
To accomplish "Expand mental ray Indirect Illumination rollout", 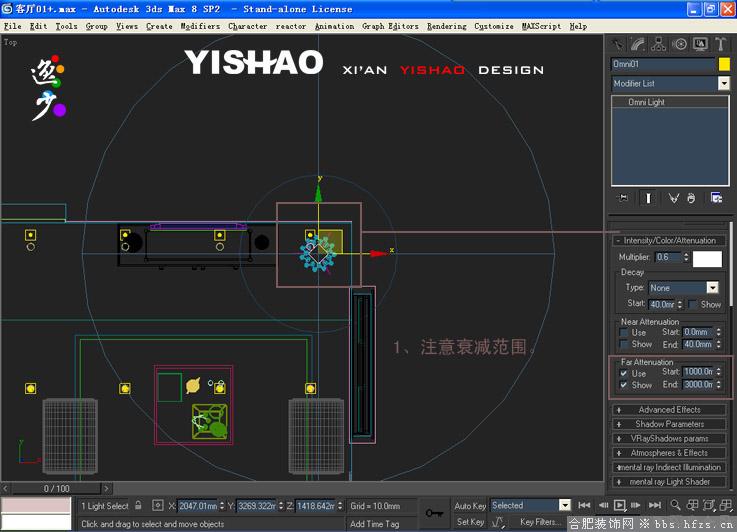I will (669, 468).
